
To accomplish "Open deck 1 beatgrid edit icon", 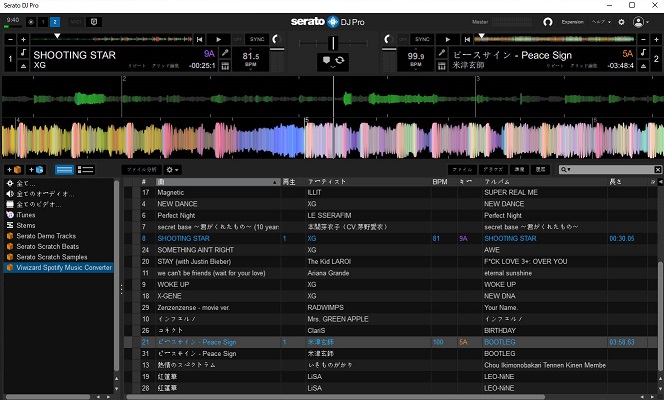I will coord(225,66).
